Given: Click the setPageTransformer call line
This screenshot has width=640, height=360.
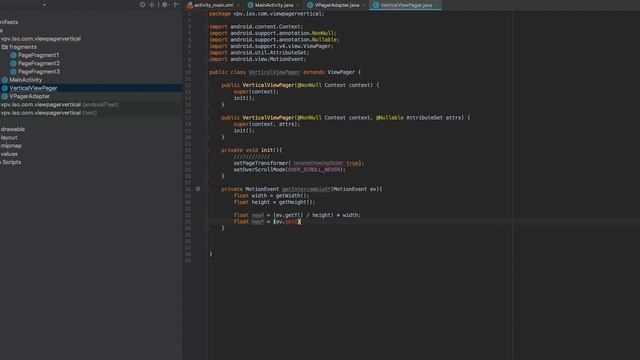Looking at the screenshot, I should 299,163.
